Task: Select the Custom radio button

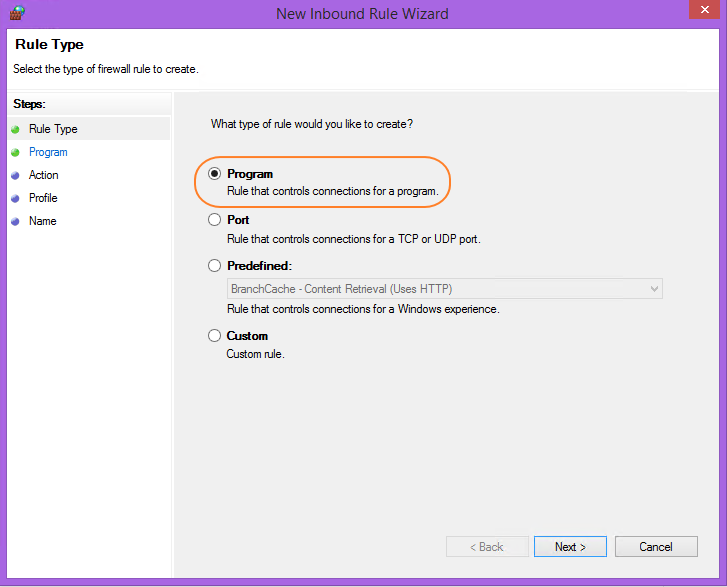Action: 214,336
